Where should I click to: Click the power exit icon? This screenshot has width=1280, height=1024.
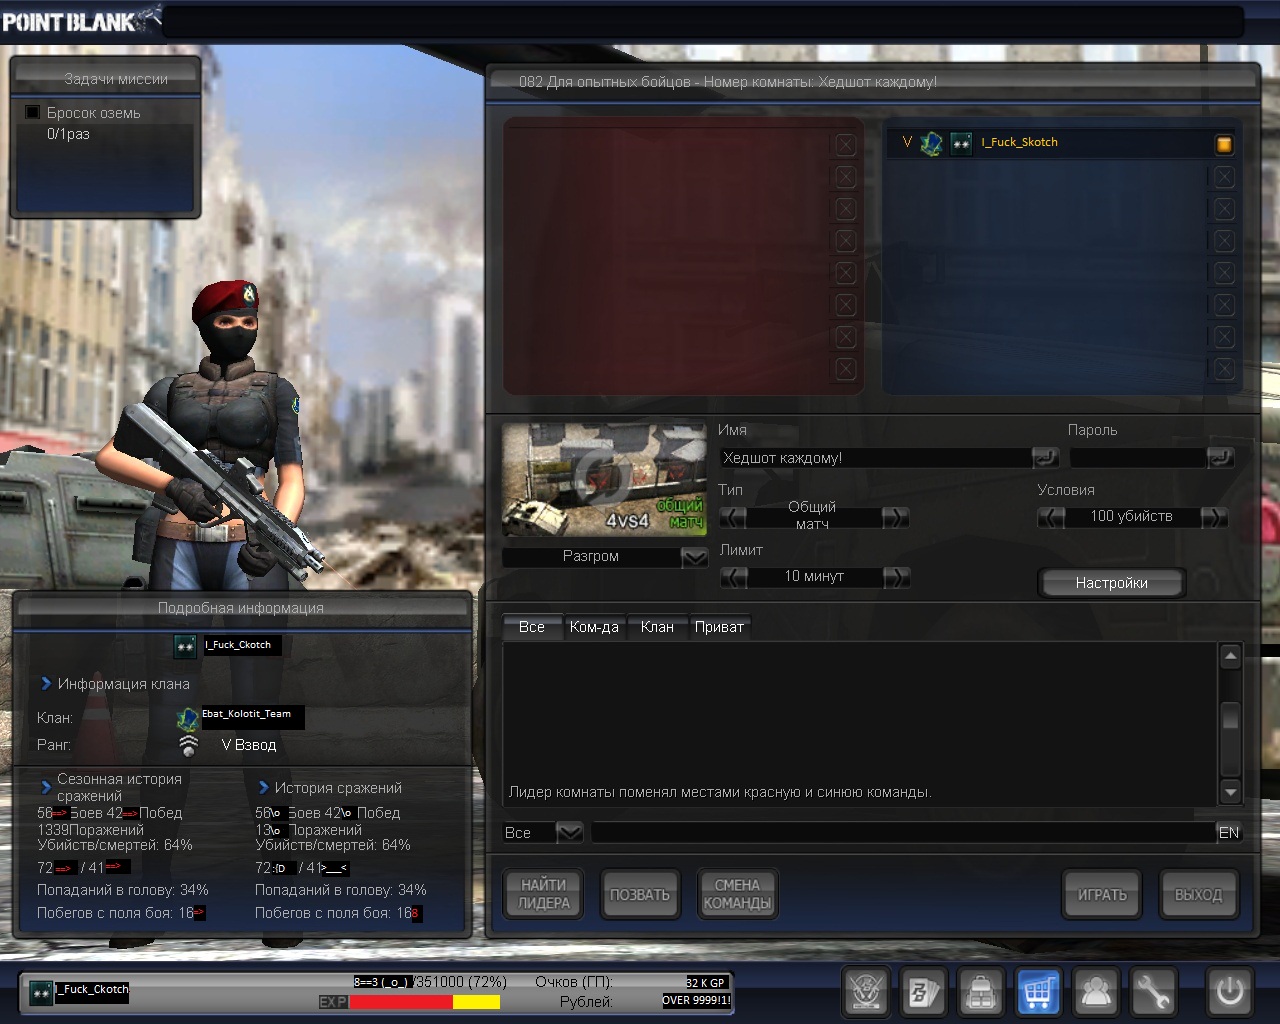(x=1229, y=992)
